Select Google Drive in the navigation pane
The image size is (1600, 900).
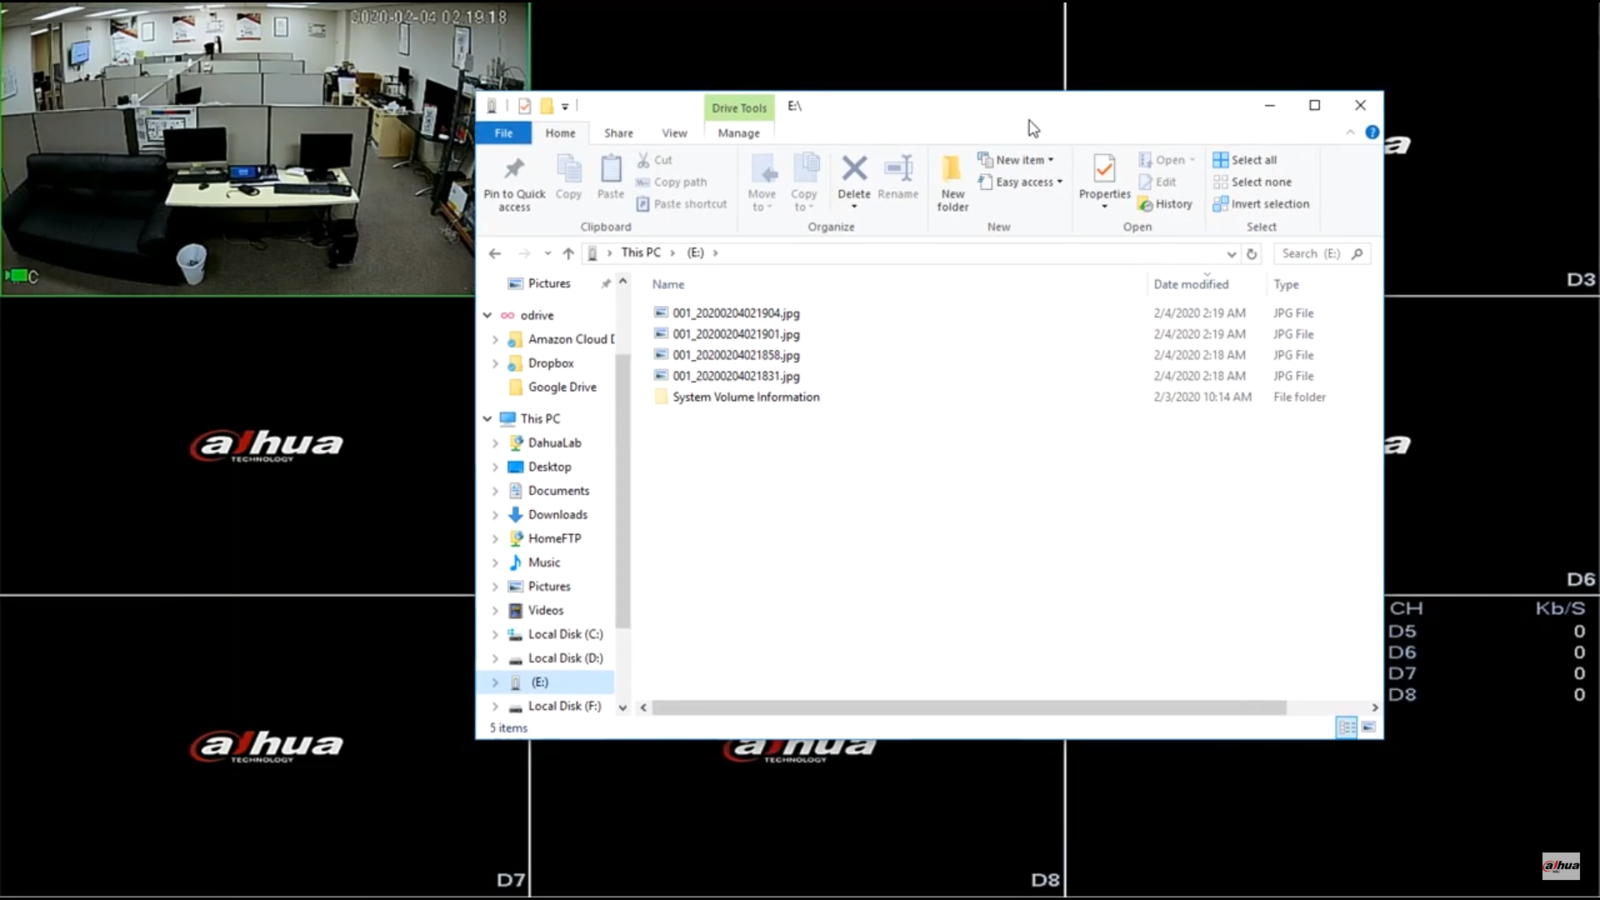tap(562, 388)
